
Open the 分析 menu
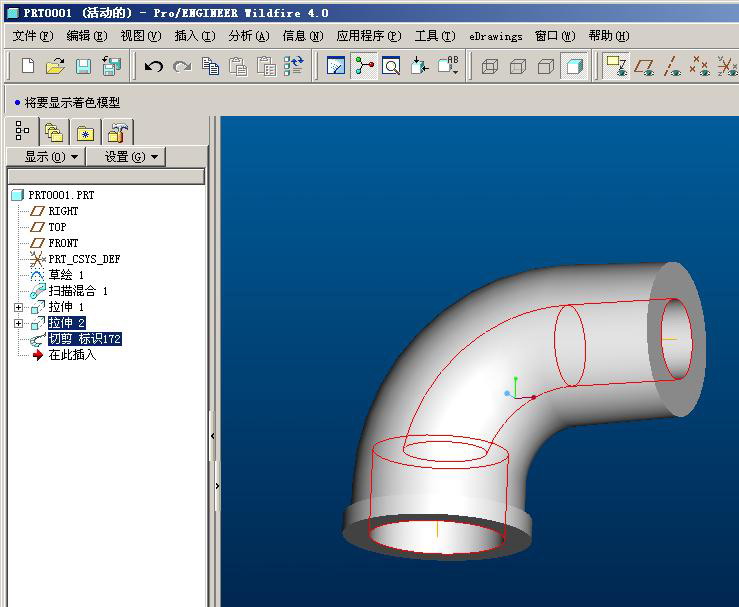[x=249, y=36]
